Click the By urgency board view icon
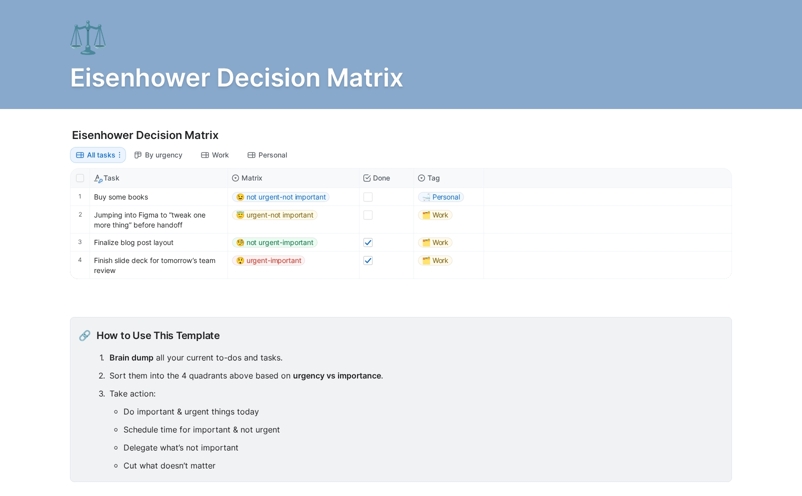This screenshot has height=496, width=802. pos(138,155)
